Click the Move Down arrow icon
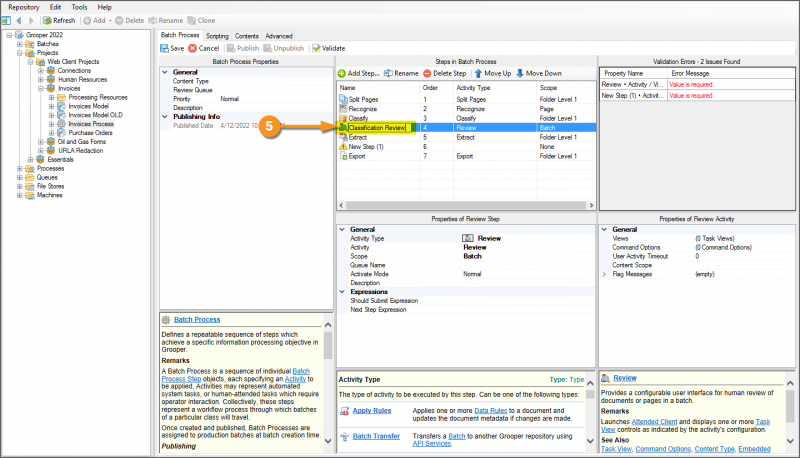Viewport: 800px width, 458px height. click(520, 73)
